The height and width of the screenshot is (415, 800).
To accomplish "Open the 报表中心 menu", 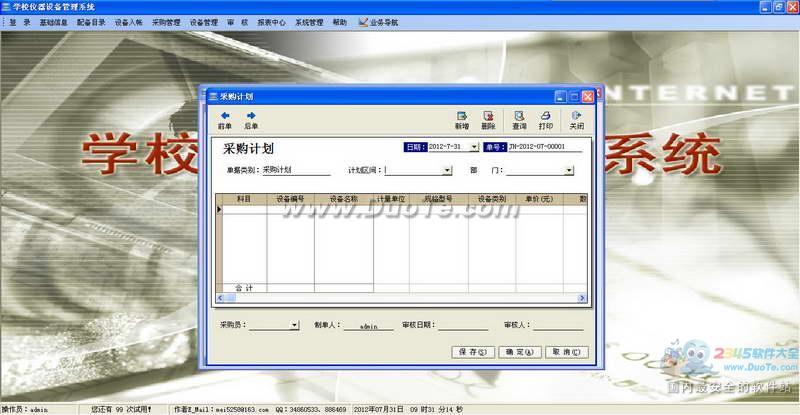I will 271,21.
